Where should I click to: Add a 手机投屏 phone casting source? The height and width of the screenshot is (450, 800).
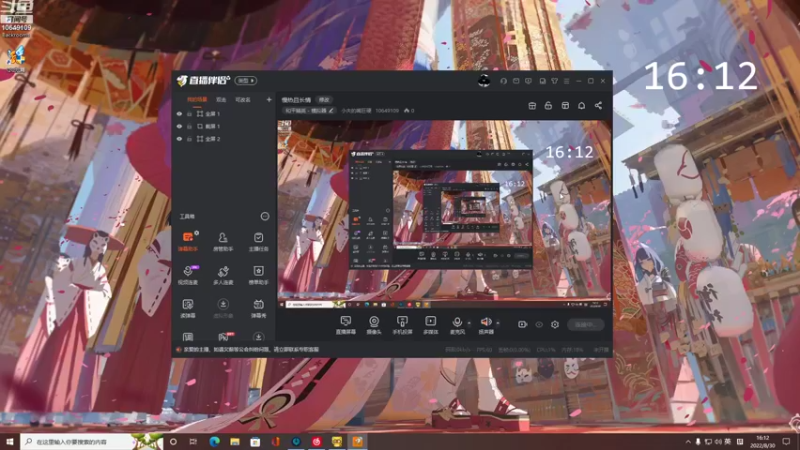402,325
